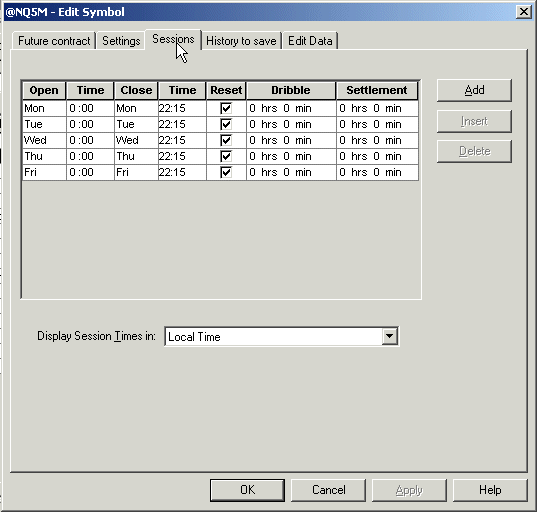Select the Local Time combo box field
Image resolution: width=537 pixels, height=512 pixels.
tap(281, 336)
